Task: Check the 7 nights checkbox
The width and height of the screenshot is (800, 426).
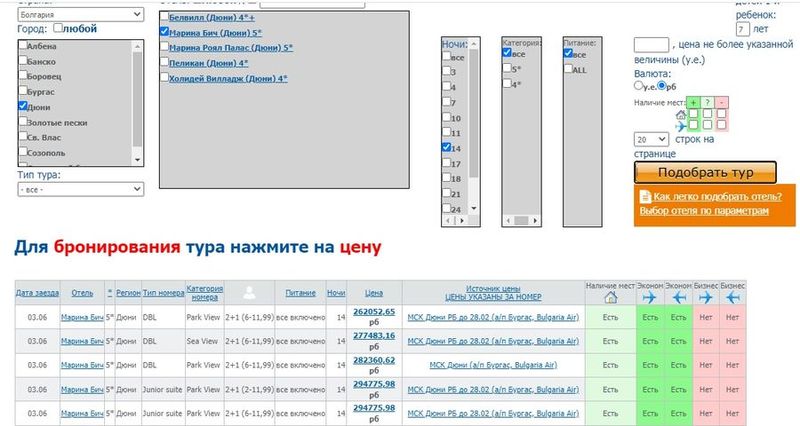Action: (x=446, y=102)
